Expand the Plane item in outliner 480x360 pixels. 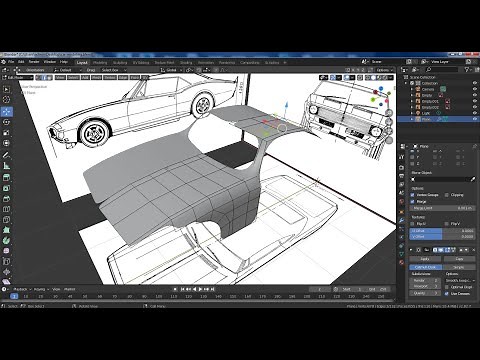412,119
